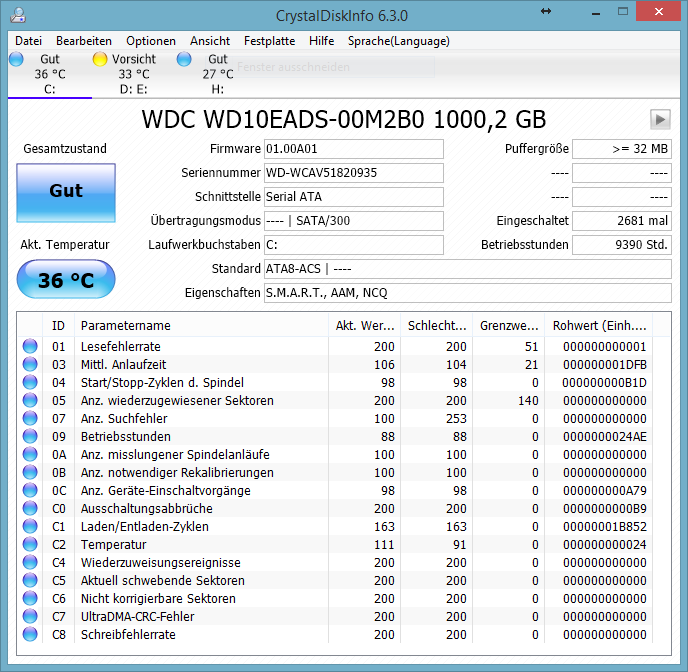
Task: Click the blue status orb for drive H:
Action: (184, 59)
